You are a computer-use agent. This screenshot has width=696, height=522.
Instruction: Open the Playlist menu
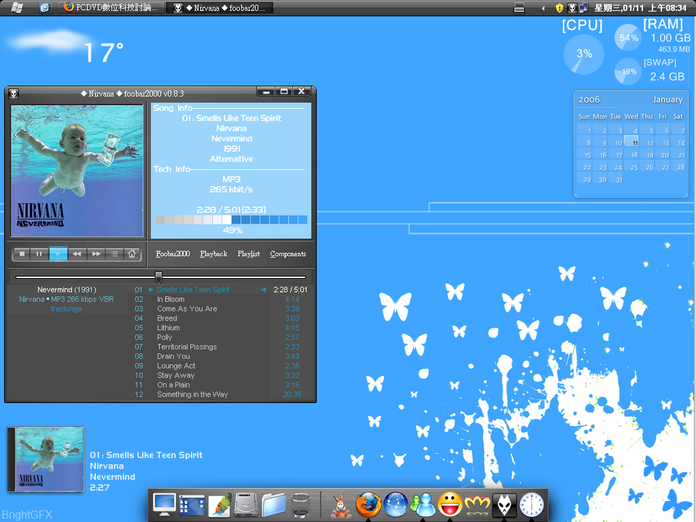[x=249, y=254]
